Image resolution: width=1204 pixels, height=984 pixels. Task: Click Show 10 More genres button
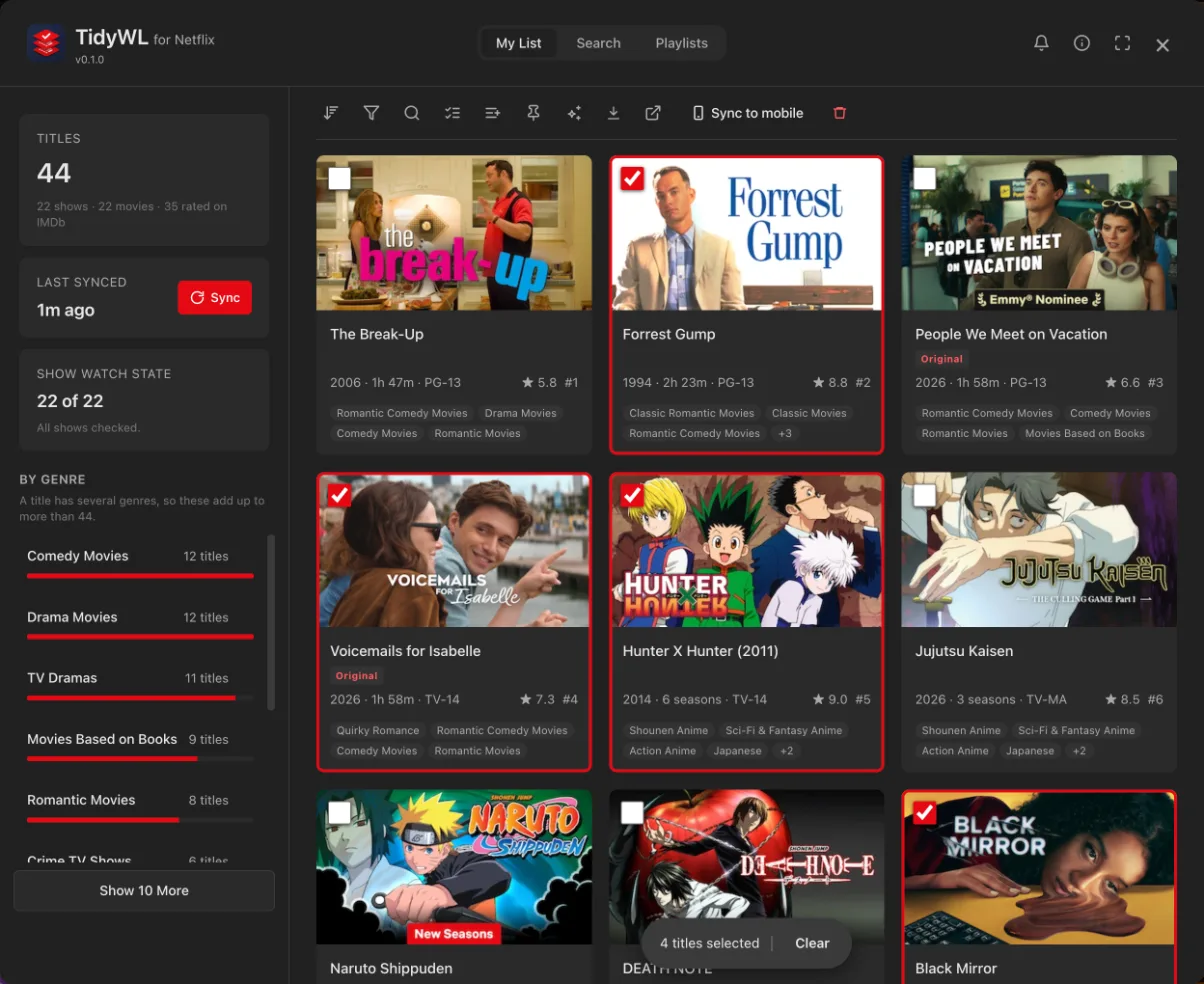[x=144, y=890]
